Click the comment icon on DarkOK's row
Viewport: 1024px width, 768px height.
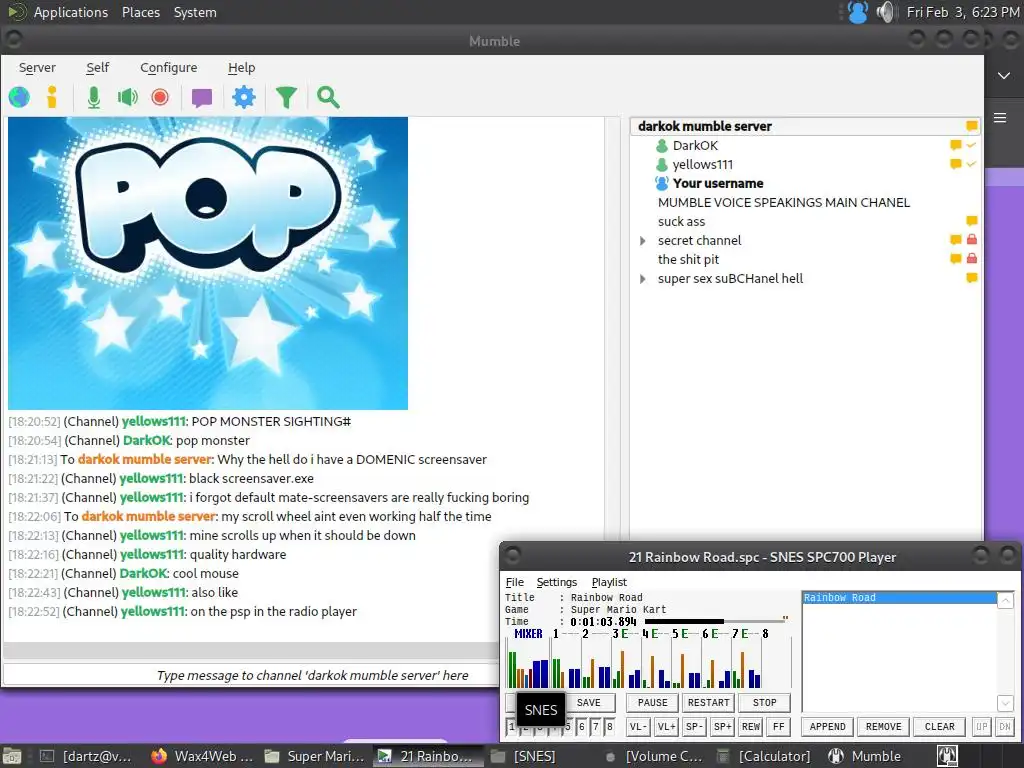coord(955,145)
